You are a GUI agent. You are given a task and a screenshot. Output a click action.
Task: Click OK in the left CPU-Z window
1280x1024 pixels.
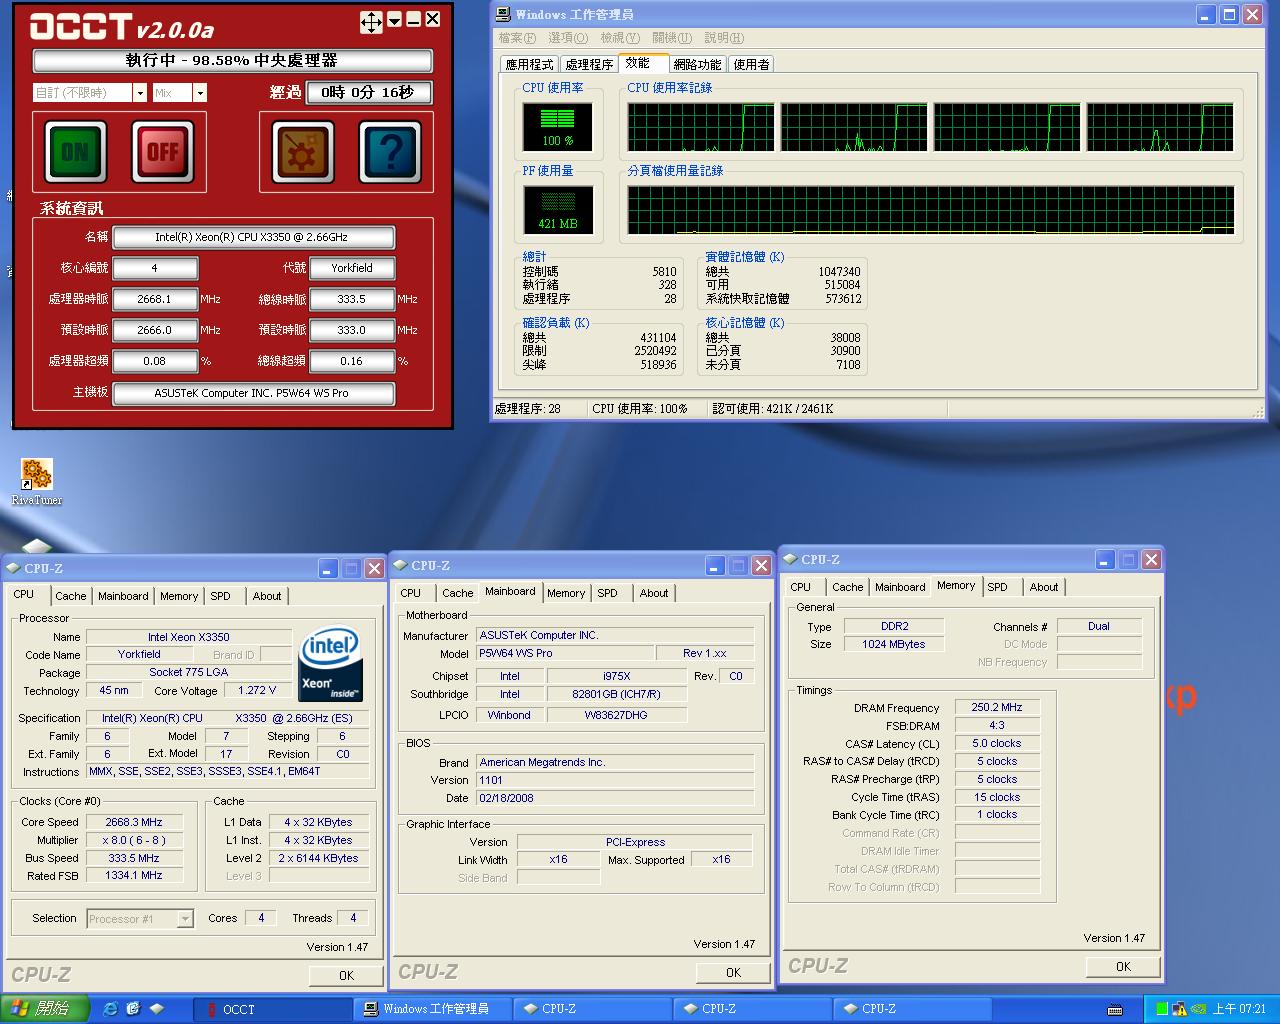point(346,975)
